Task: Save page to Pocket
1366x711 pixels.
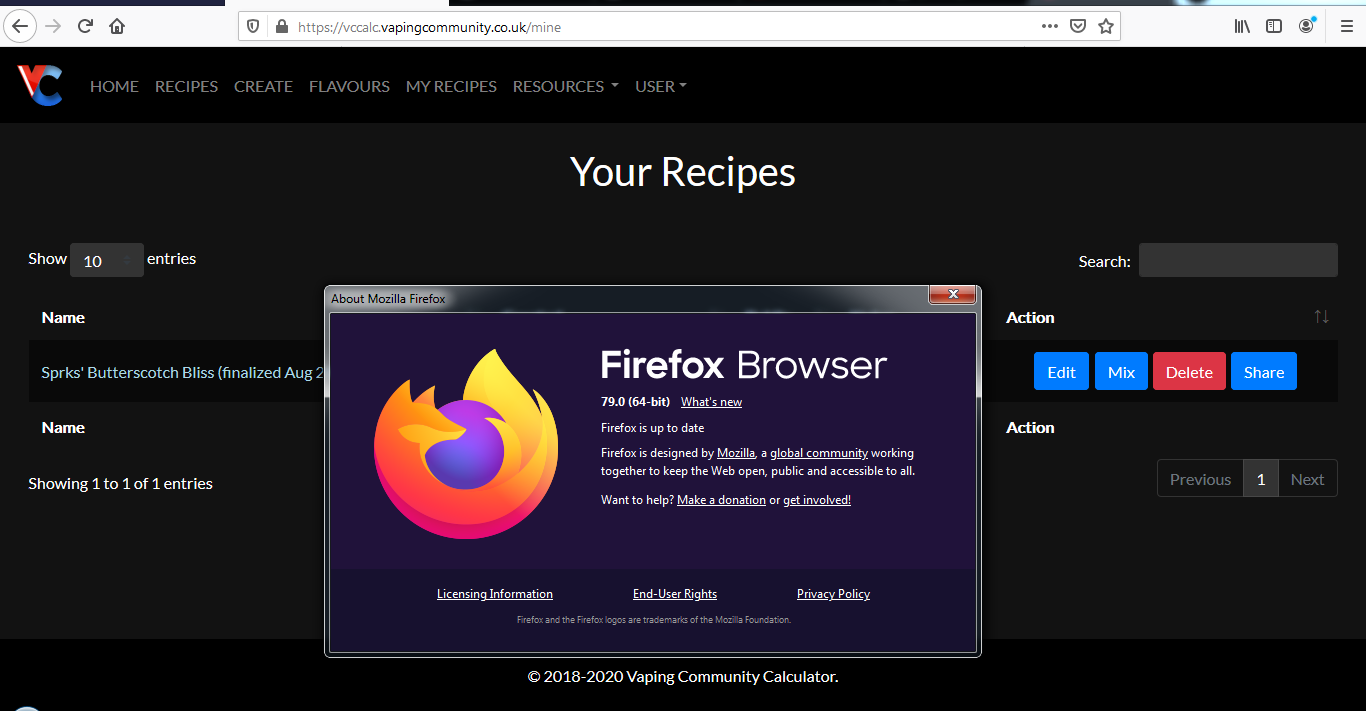Action: (x=1078, y=27)
